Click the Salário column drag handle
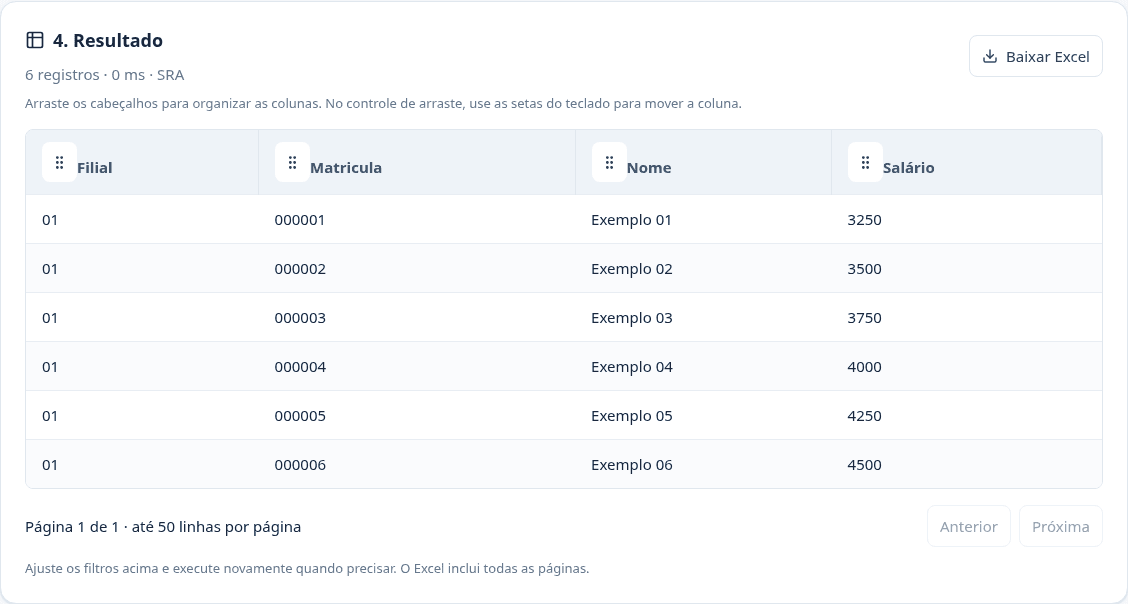The image size is (1128, 604). click(865, 163)
